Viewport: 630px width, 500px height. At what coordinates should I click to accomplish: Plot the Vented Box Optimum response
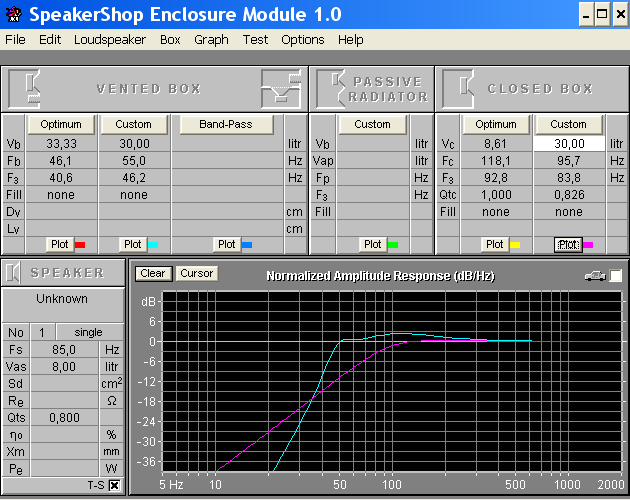click(59, 244)
